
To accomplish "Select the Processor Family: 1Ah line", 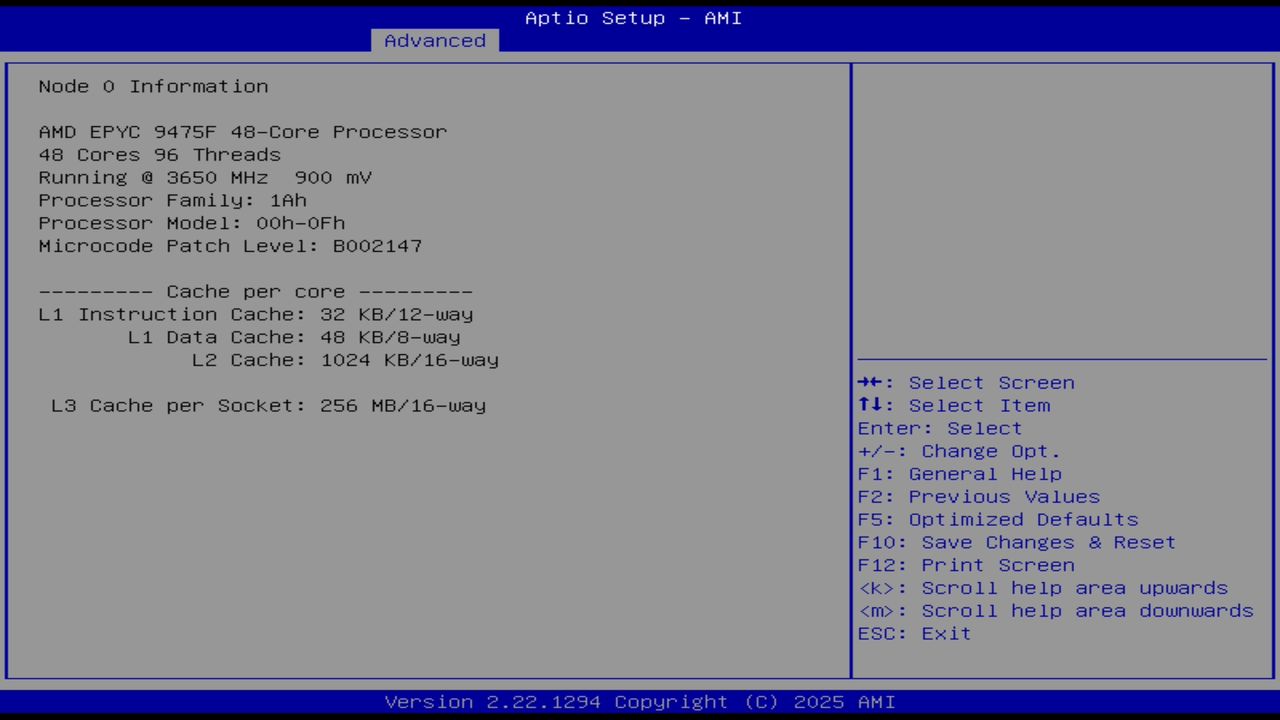I will pos(172,200).
